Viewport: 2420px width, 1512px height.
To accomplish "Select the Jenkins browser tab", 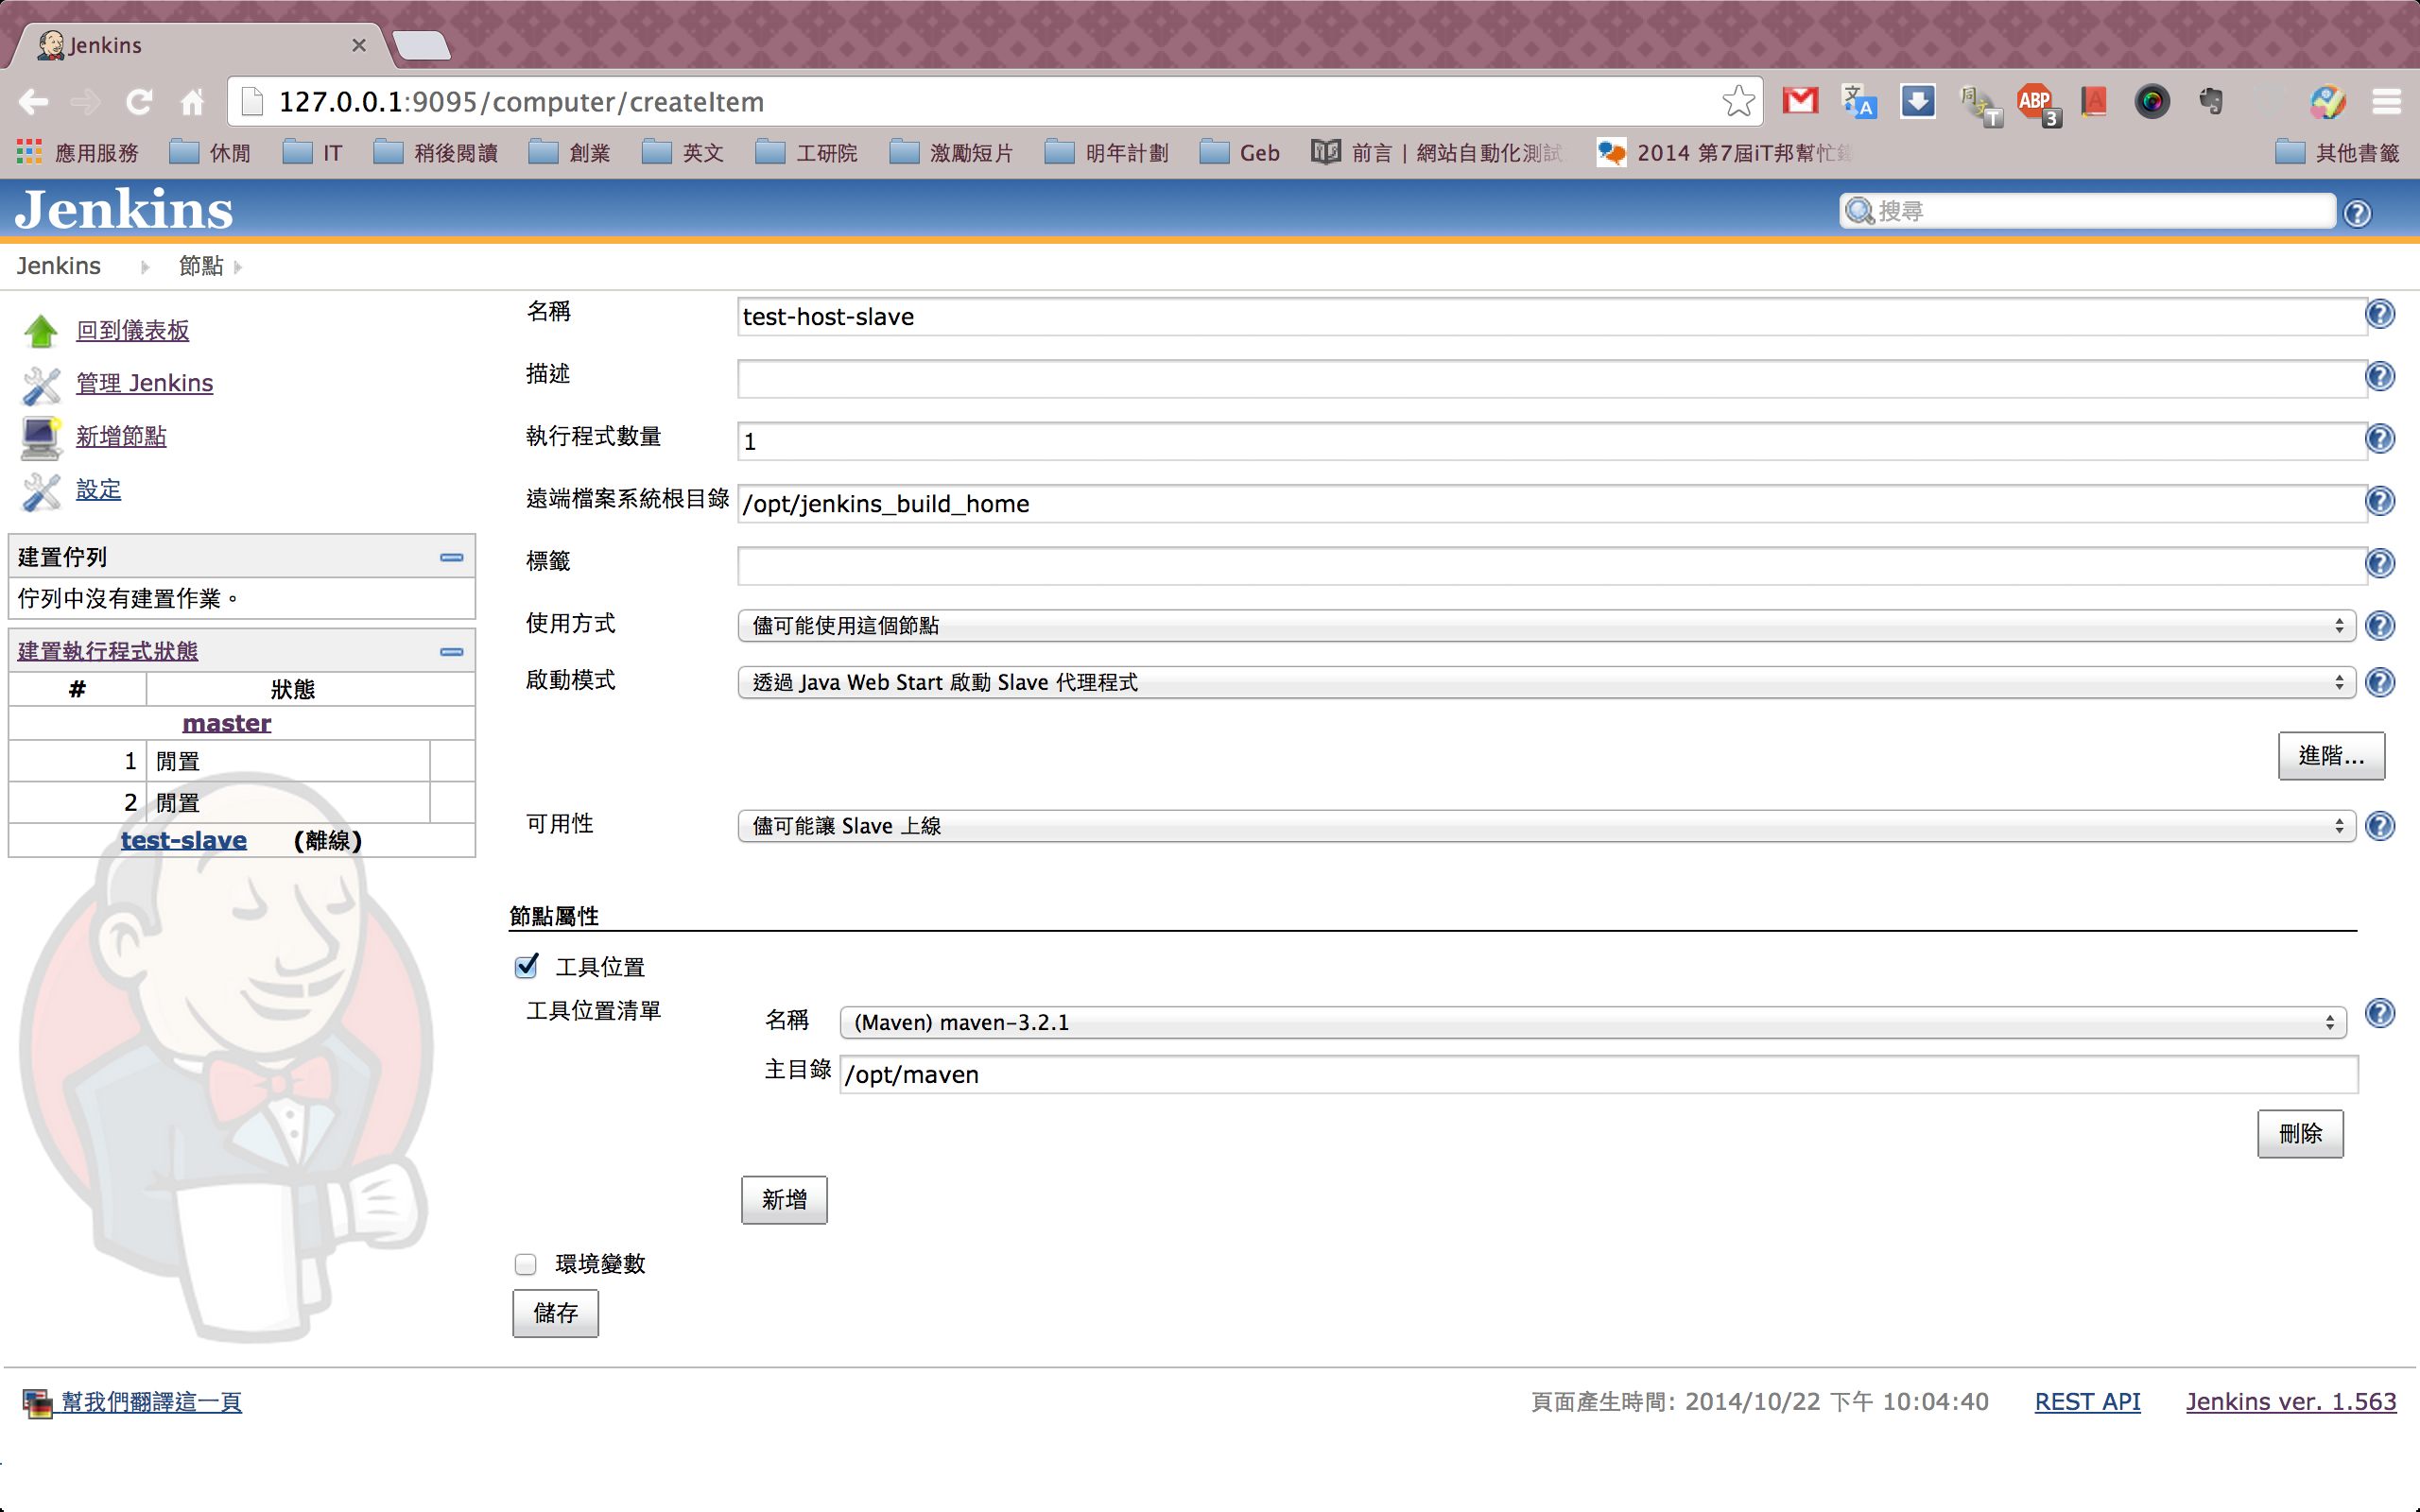I will click(200, 45).
